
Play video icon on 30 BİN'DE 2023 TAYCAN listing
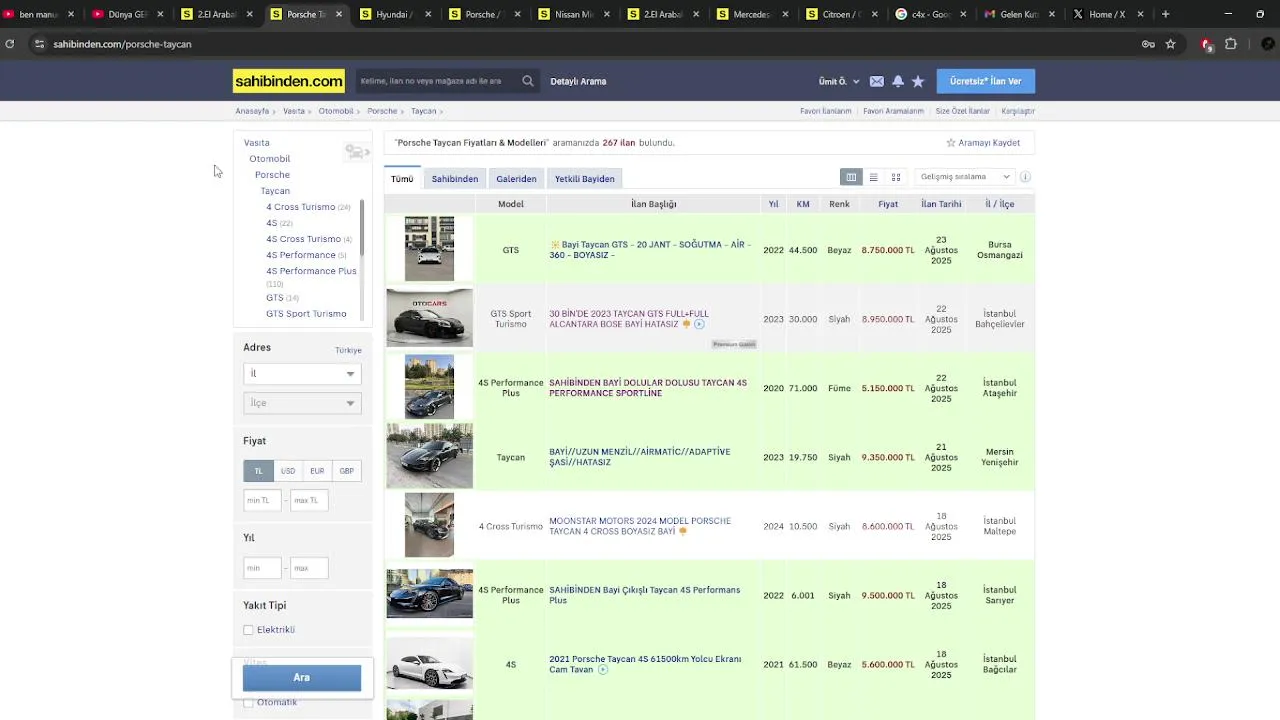click(699, 324)
